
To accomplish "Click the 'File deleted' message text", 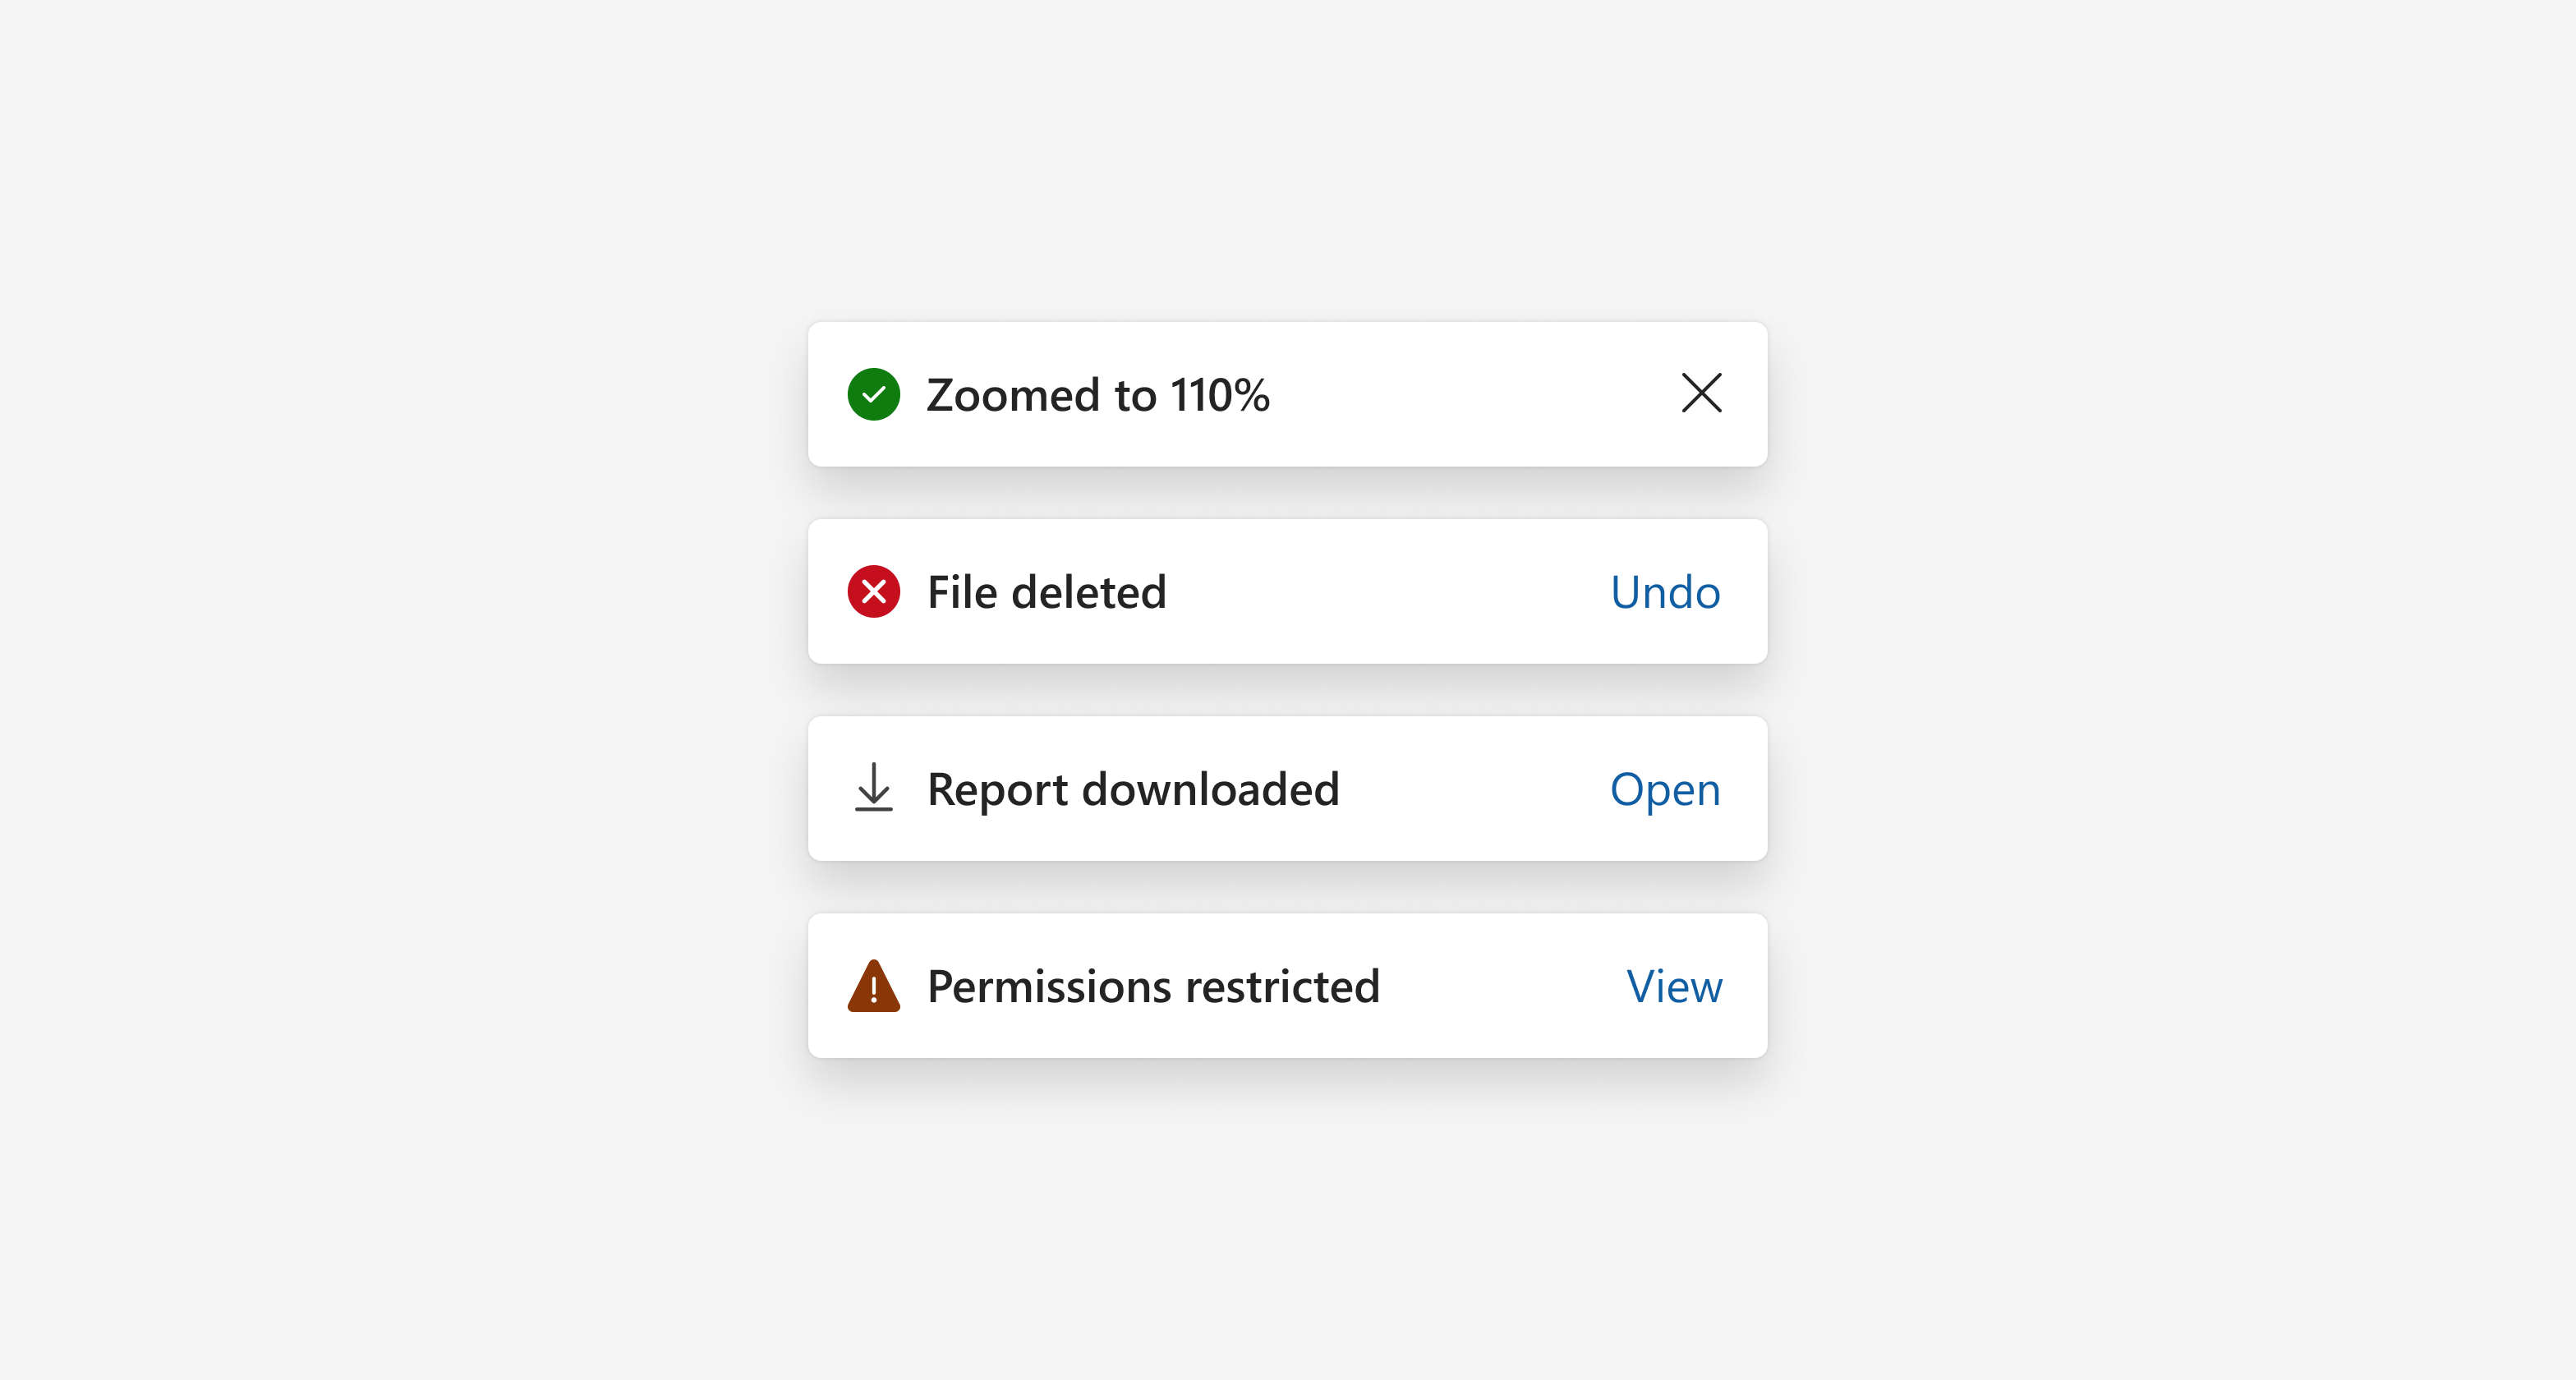I will click(1047, 592).
